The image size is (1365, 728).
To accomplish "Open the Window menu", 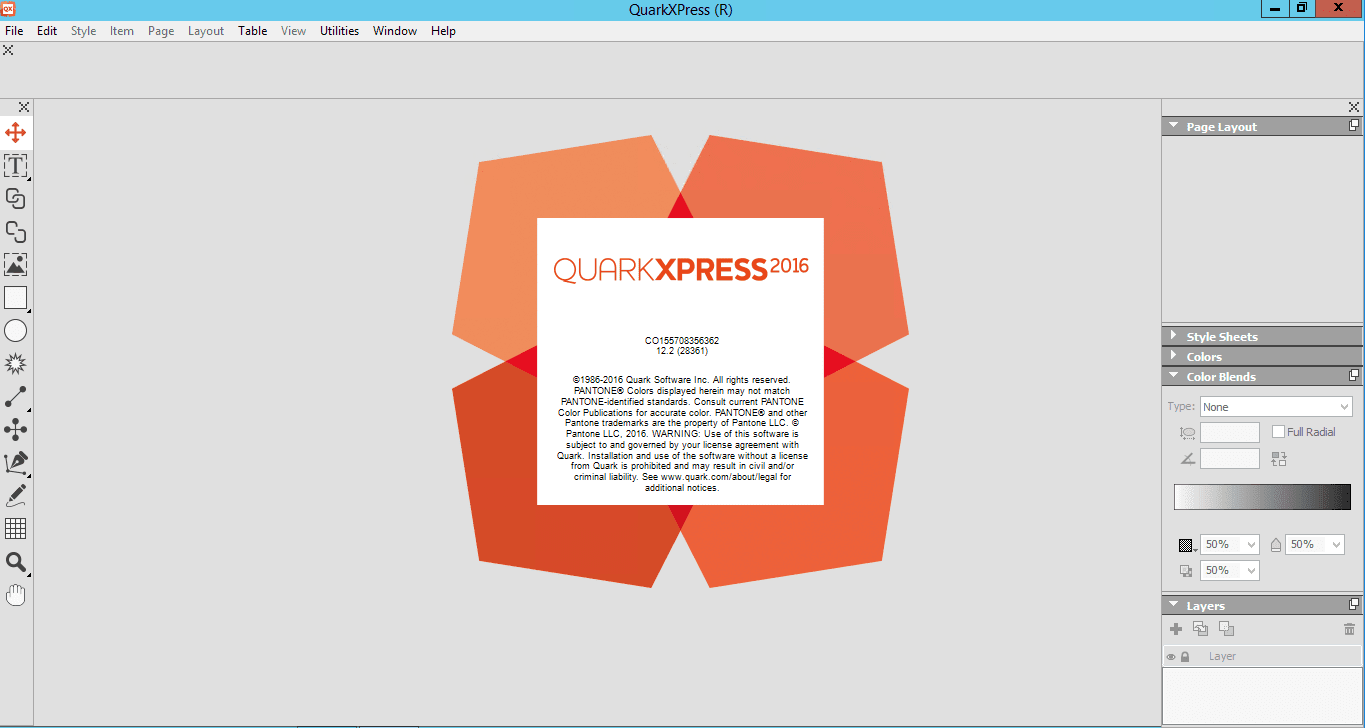I will (x=395, y=31).
